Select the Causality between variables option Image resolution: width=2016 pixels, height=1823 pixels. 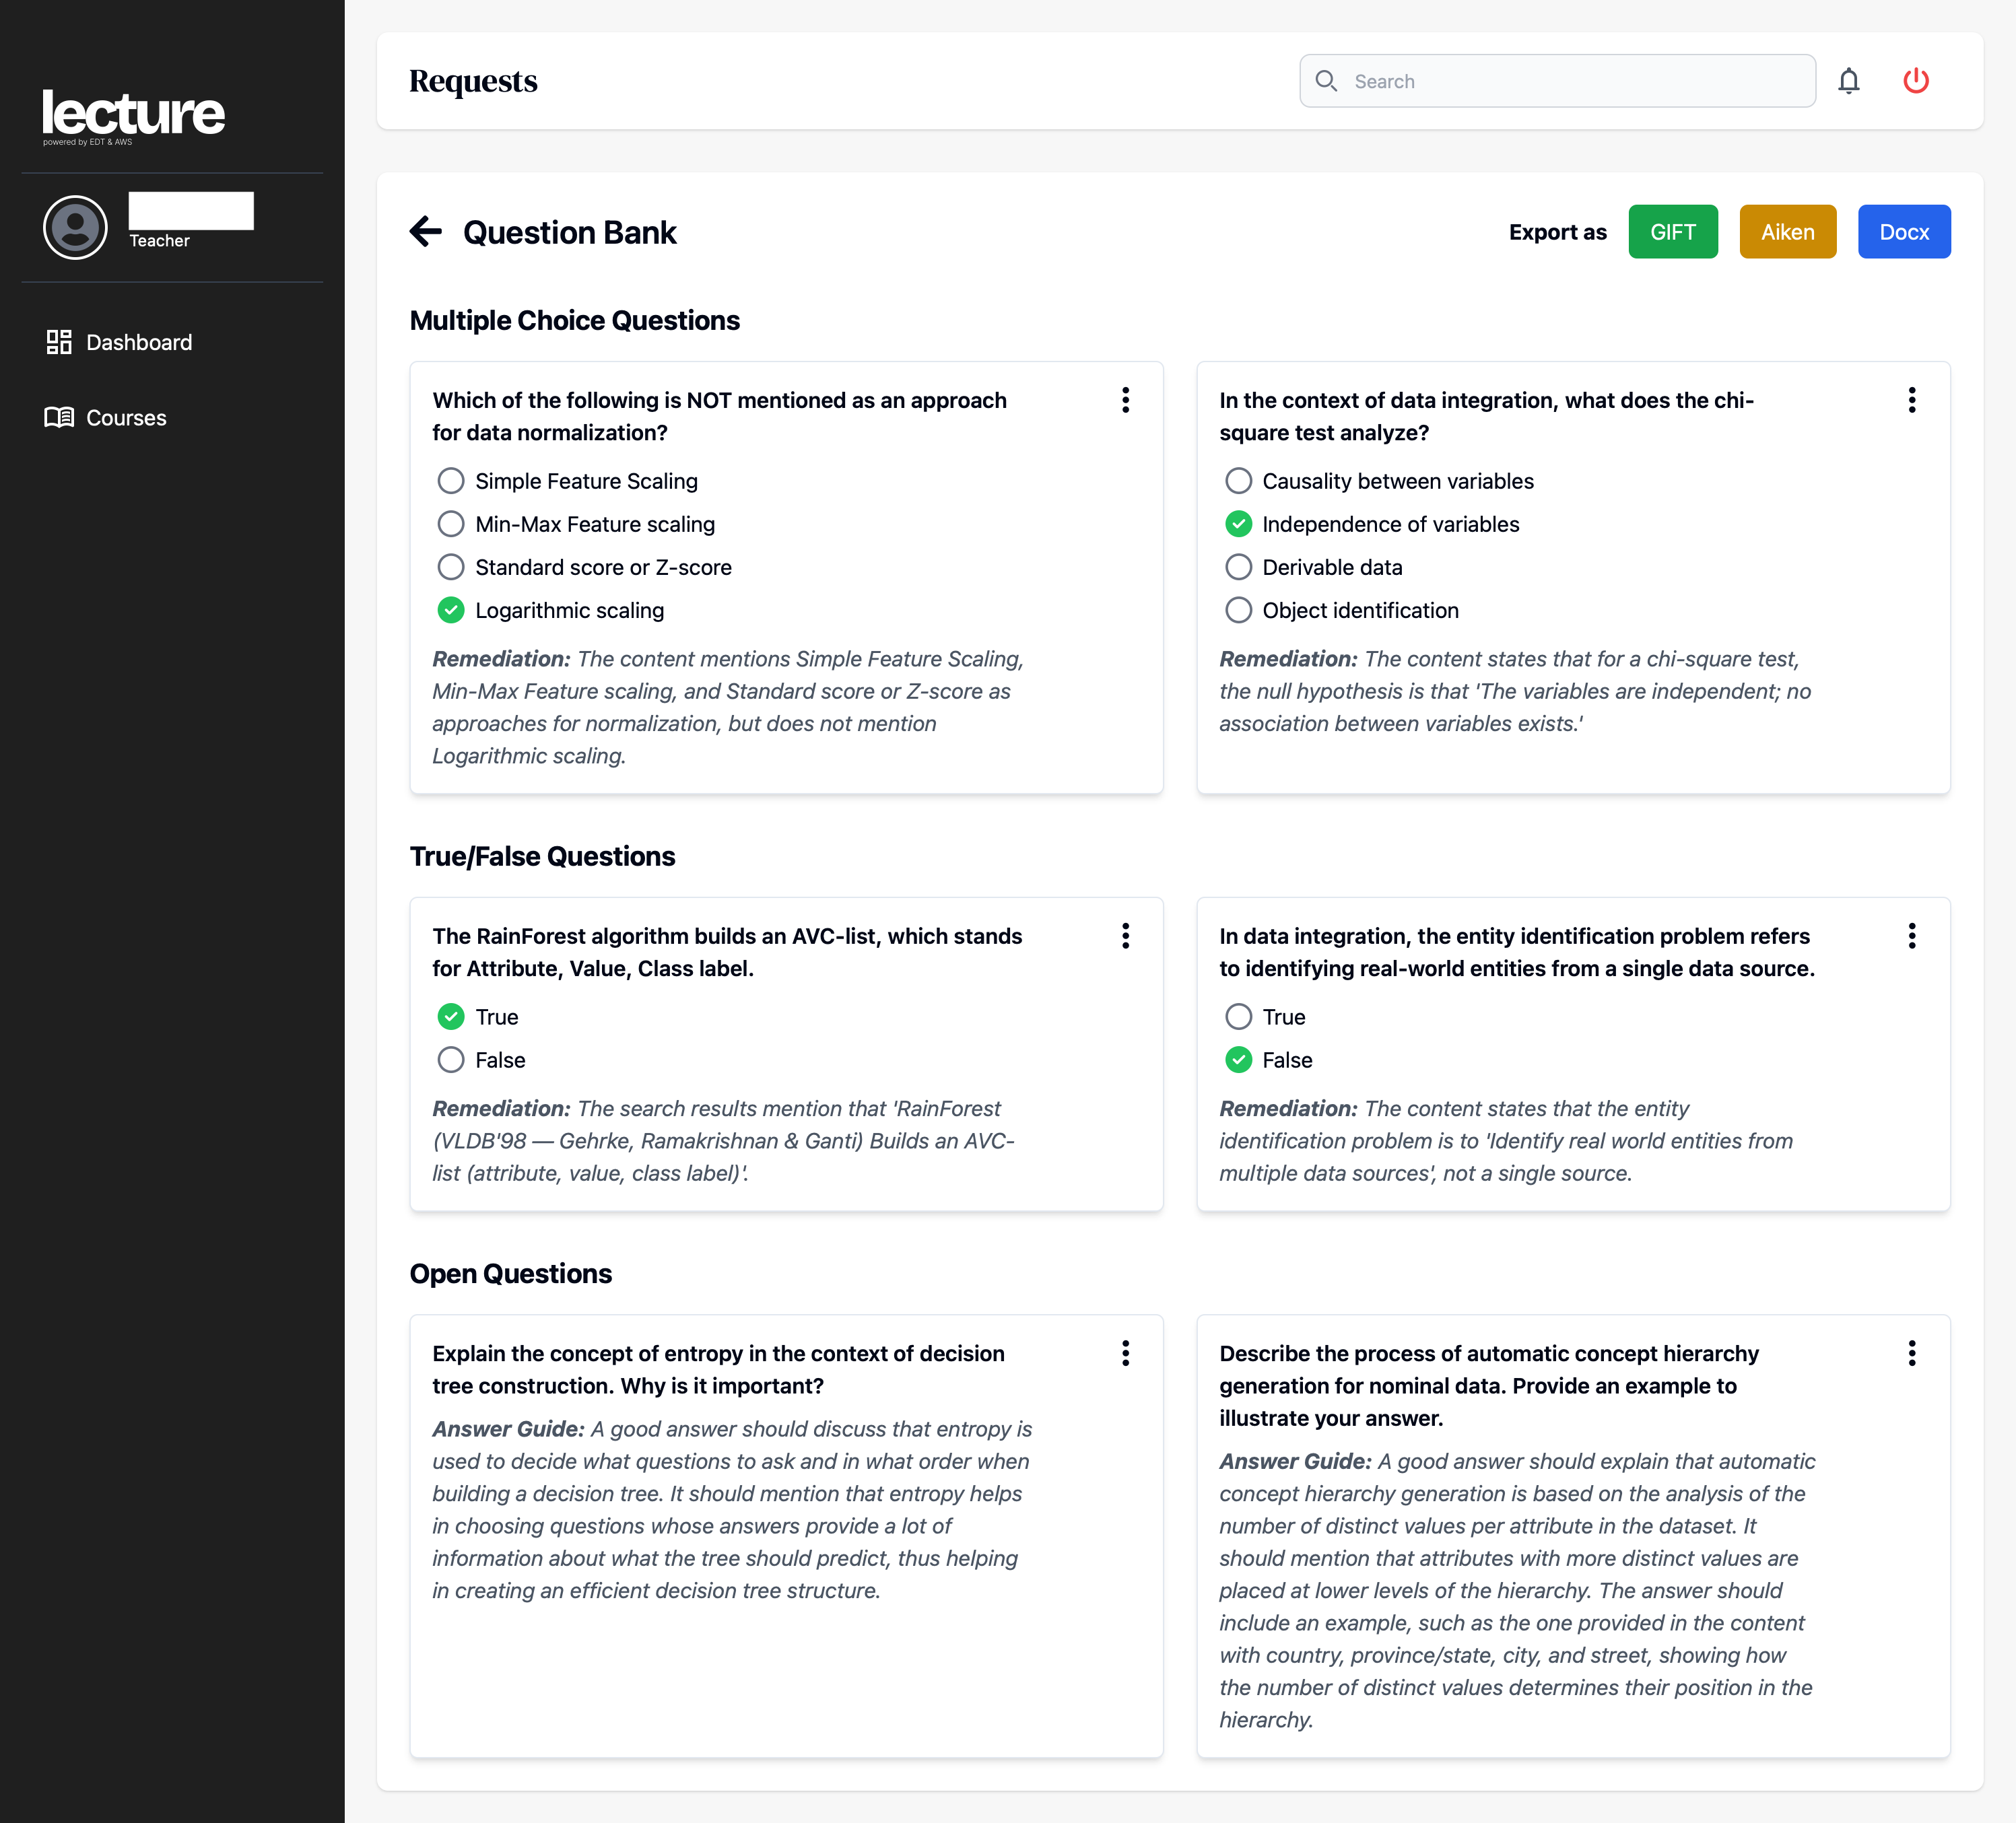coord(1238,481)
